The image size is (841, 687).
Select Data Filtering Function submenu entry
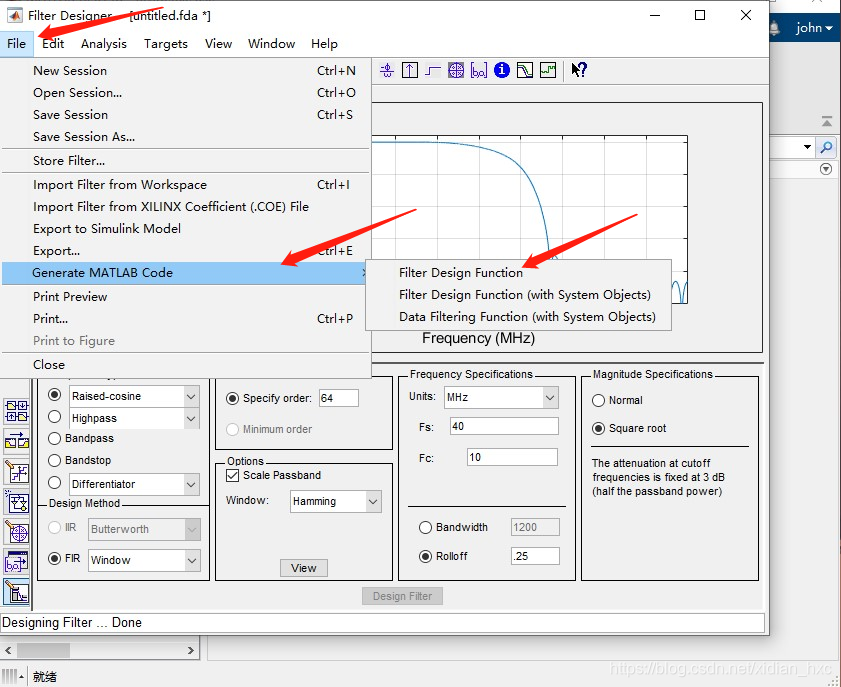[527, 317]
